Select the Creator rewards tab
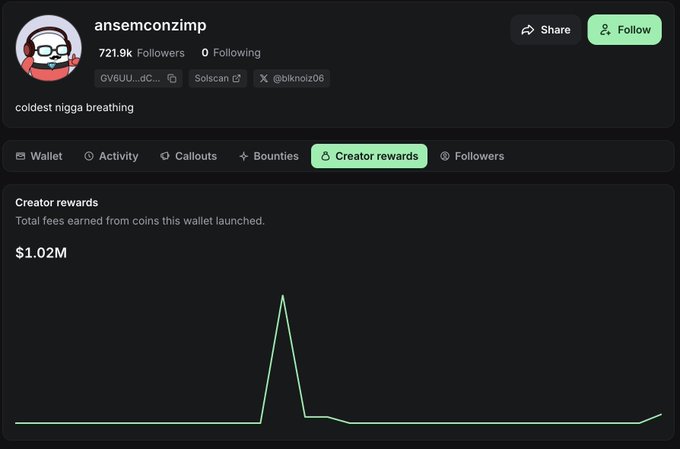 tap(369, 156)
